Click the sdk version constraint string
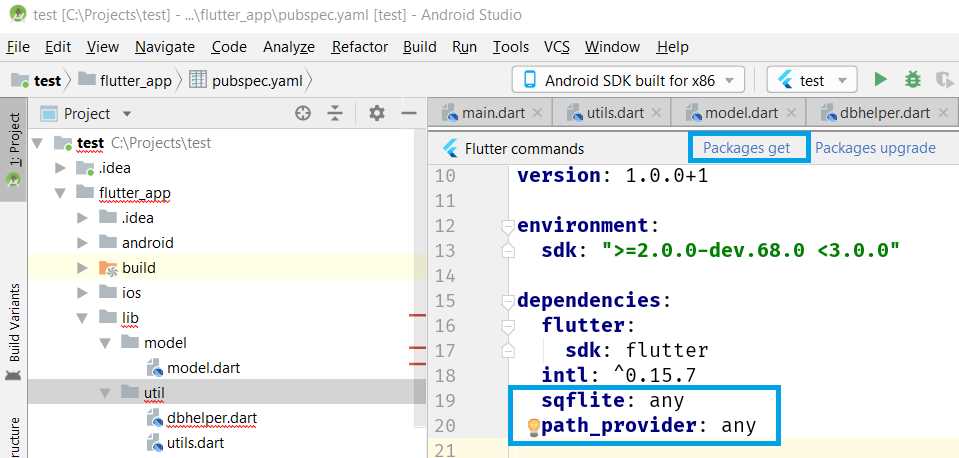 coord(752,251)
